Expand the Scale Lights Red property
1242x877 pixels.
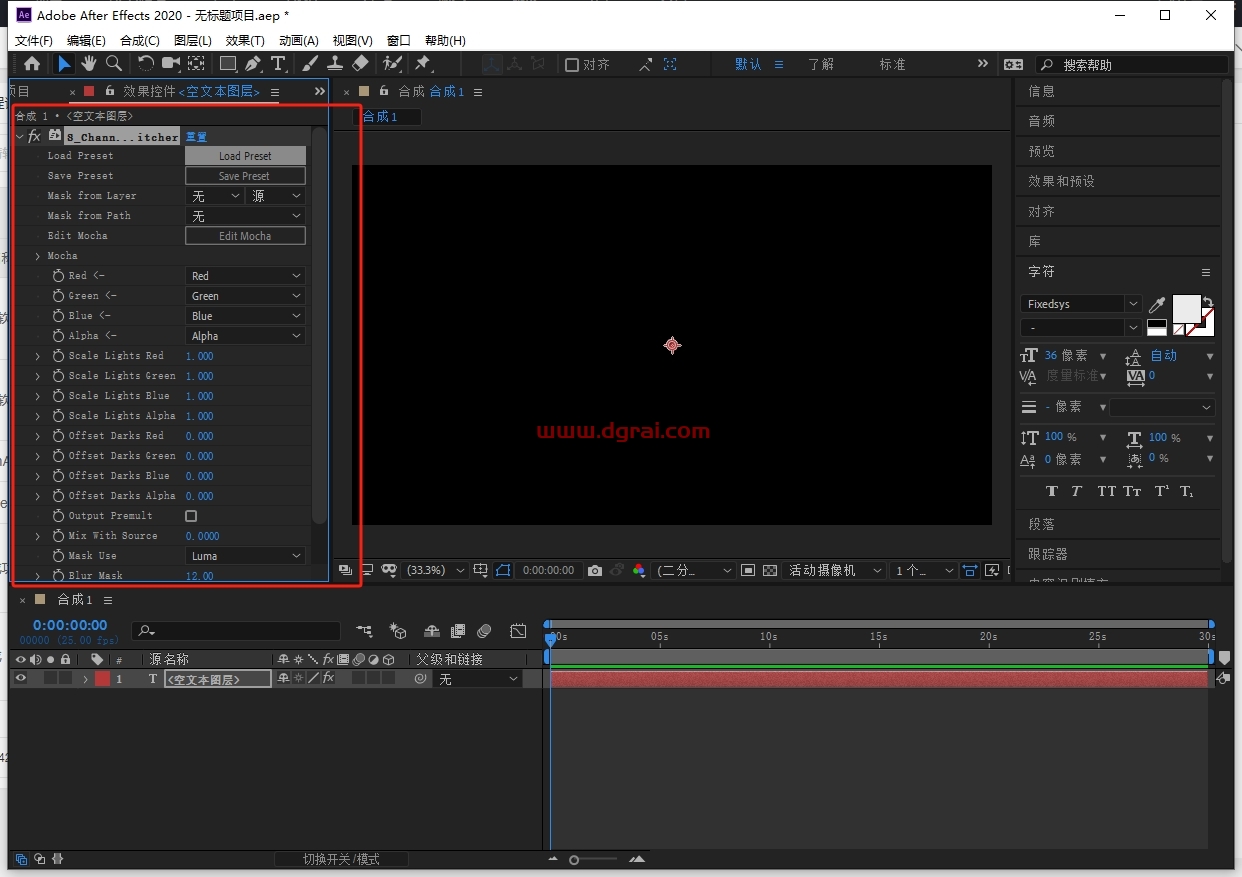(38, 356)
